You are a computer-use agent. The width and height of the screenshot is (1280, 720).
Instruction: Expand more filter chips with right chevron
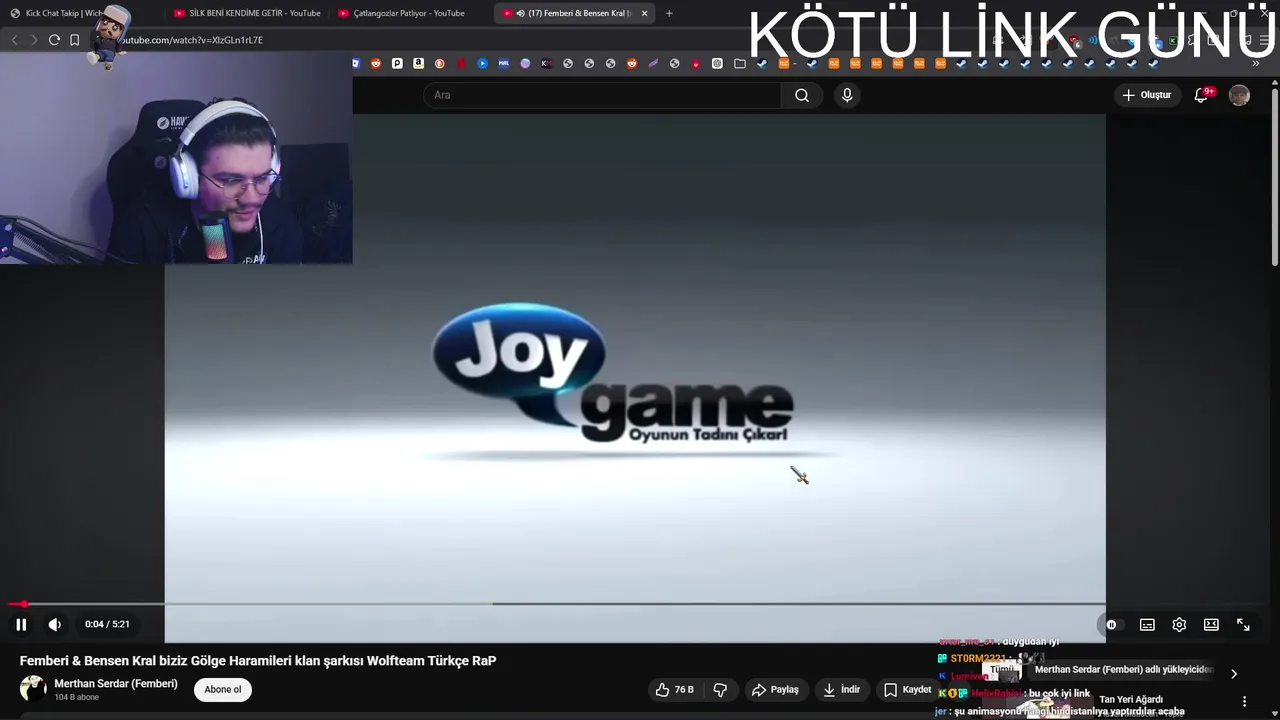1233,673
